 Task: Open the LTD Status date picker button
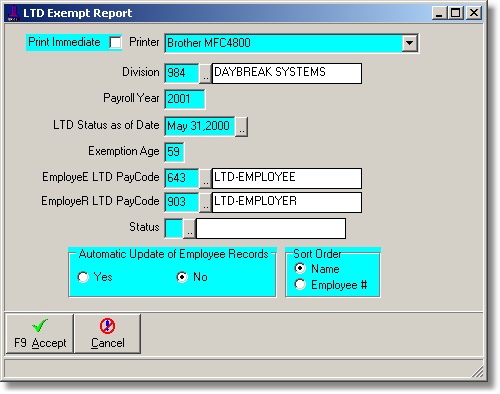point(241,126)
